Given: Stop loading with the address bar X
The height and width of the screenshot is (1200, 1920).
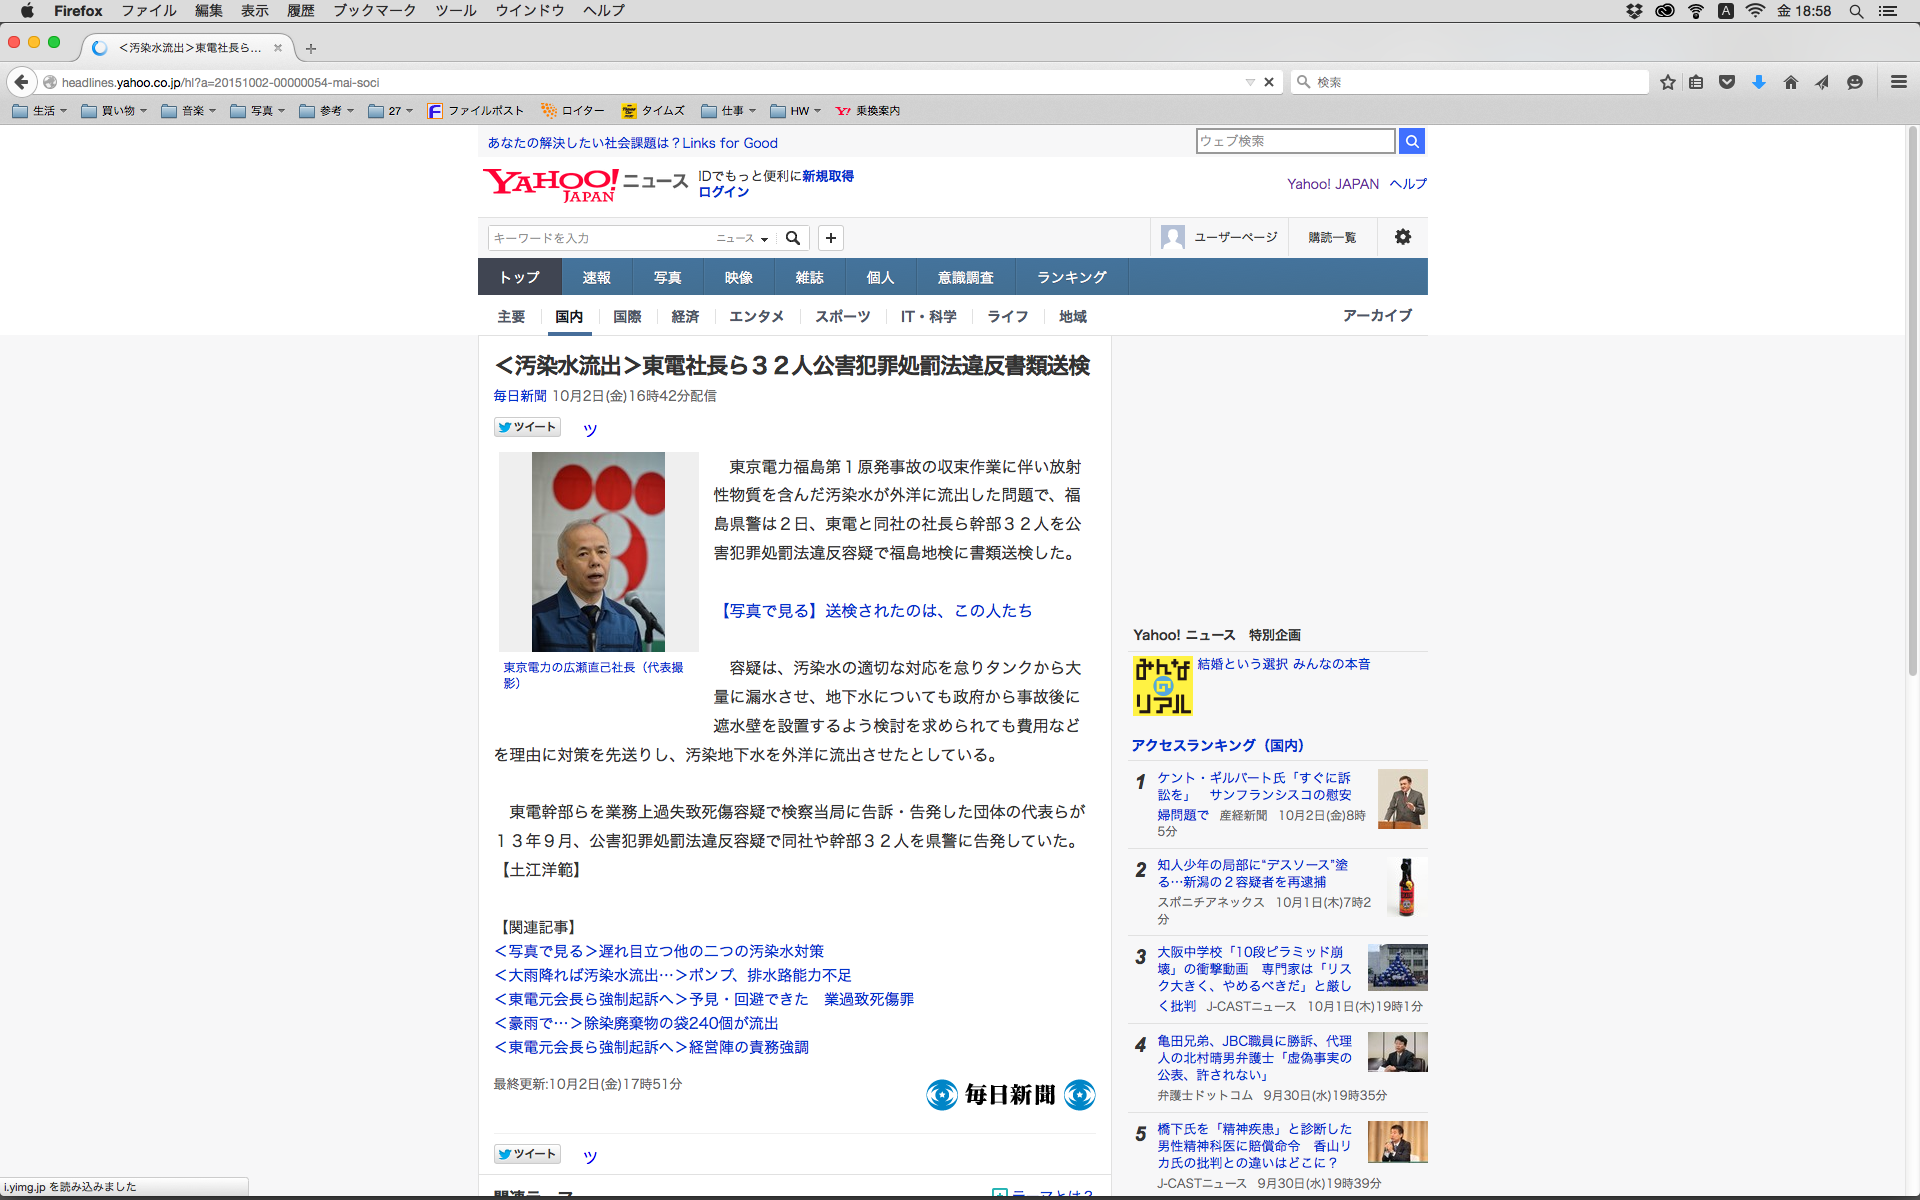Looking at the screenshot, I should [1269, 82].
